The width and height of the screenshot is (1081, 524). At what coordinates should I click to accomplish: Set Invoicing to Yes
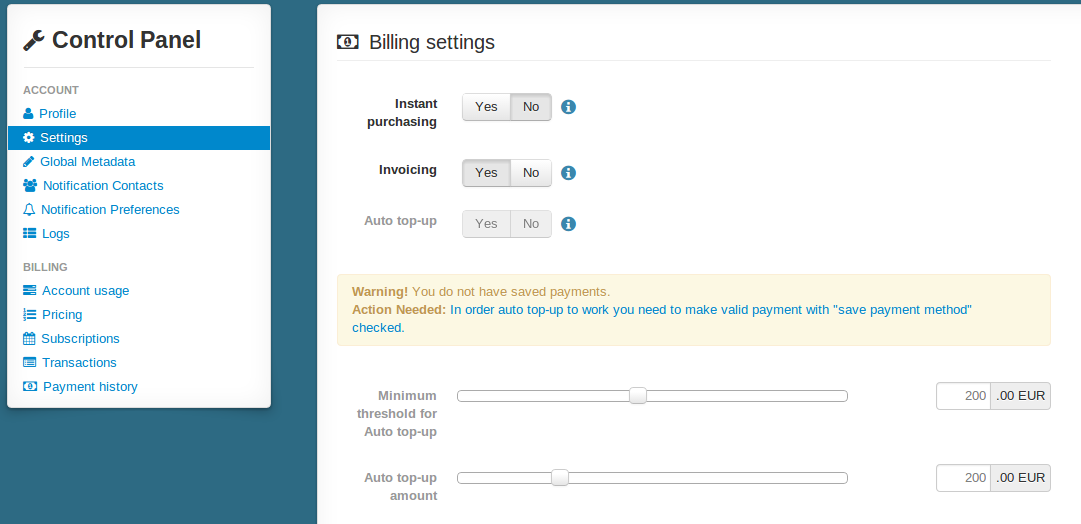point(486,173)
